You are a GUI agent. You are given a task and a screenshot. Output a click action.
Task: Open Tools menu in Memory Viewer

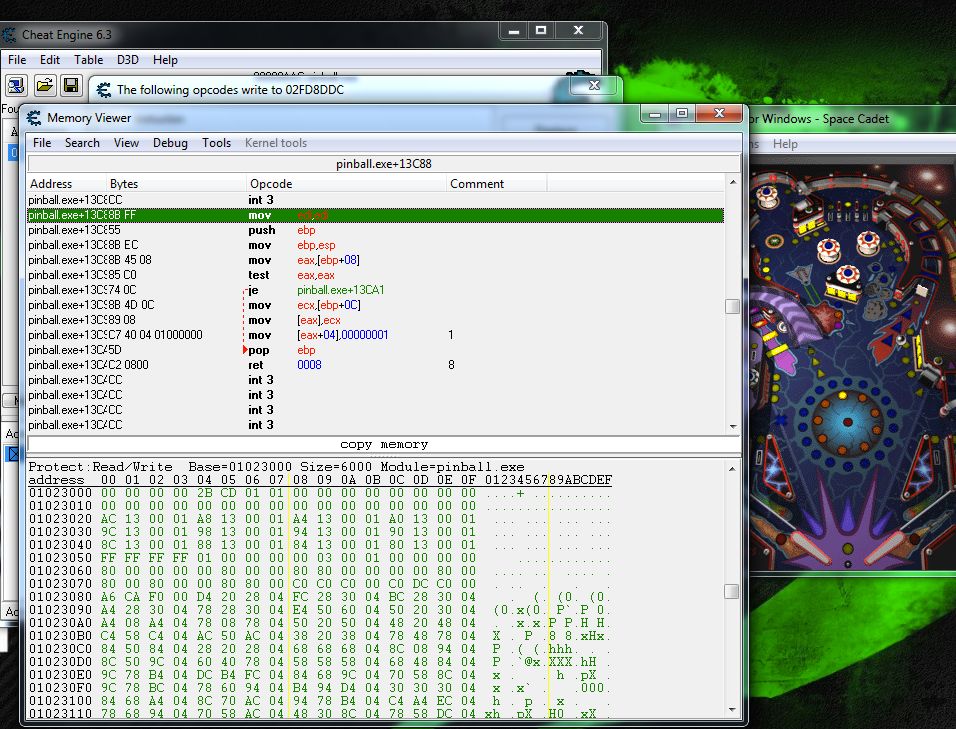click(216, 143)
